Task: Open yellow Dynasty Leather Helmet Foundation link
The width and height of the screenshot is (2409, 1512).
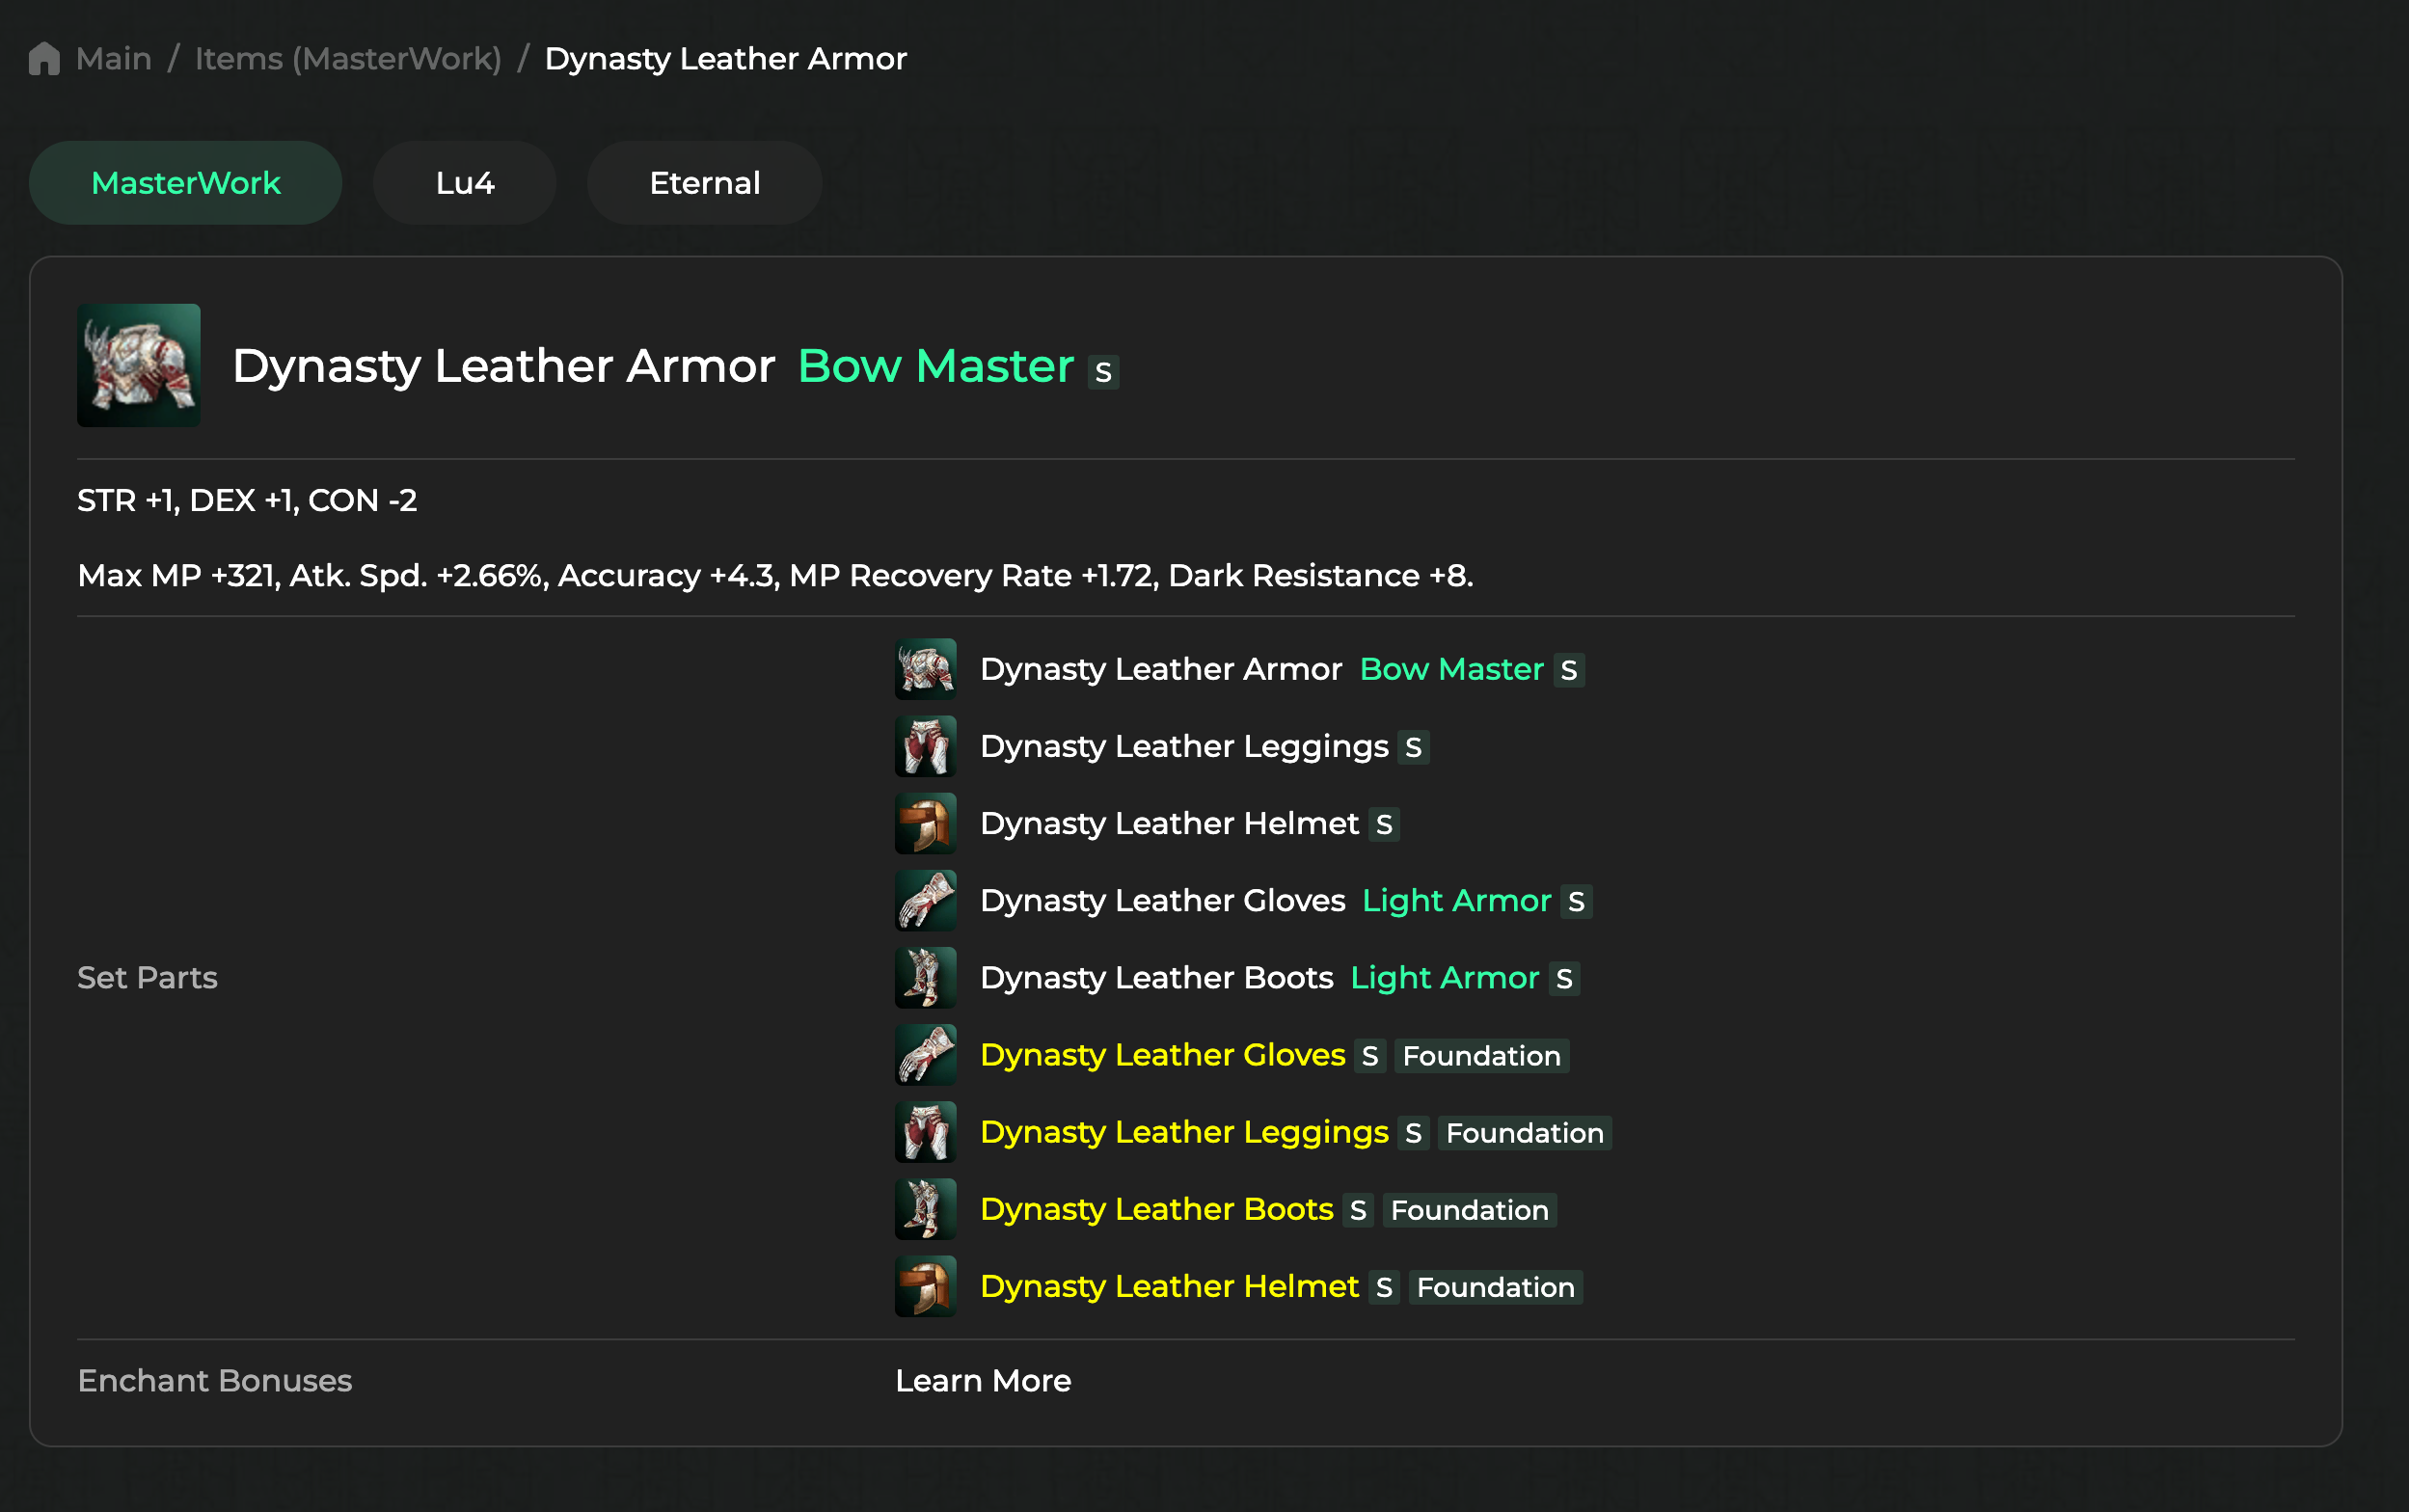Action: 1169,1286
